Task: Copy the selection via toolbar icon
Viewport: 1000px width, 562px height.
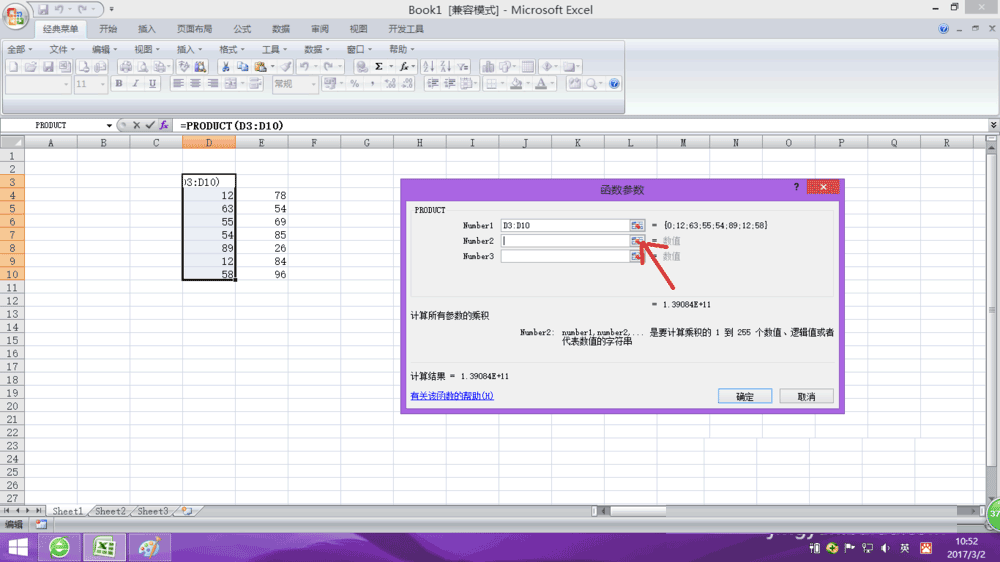Action: (242, 66)
